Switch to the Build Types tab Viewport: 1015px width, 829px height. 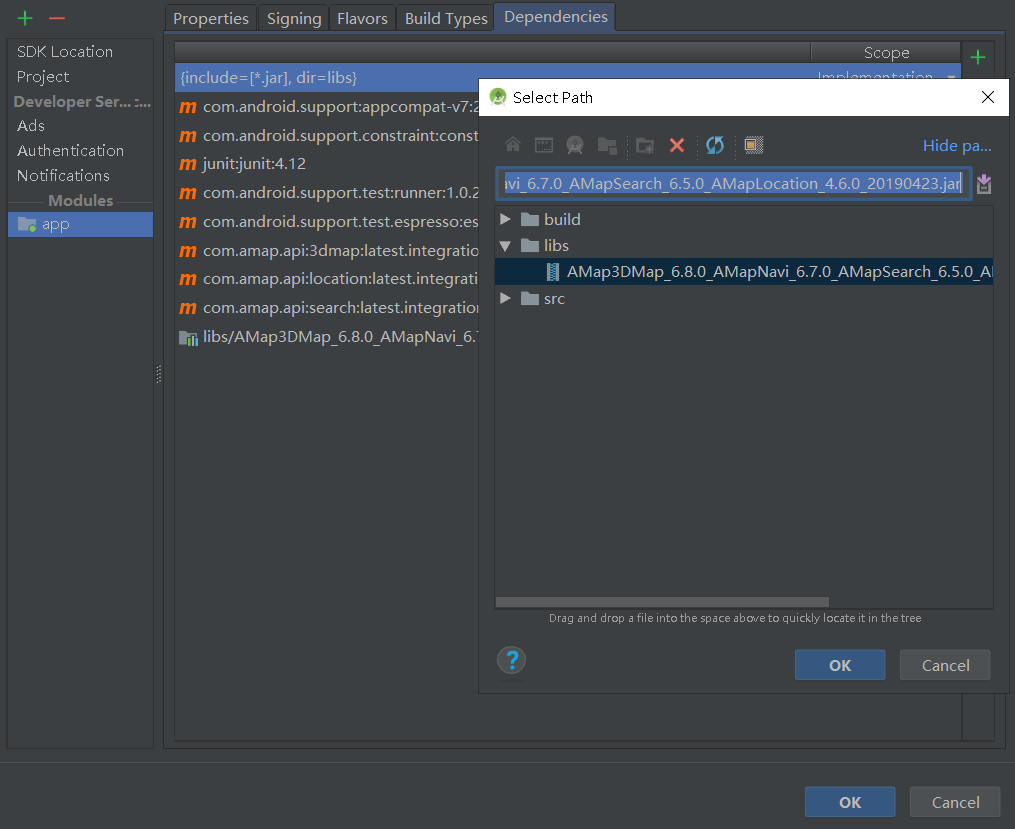pos(444,17)
